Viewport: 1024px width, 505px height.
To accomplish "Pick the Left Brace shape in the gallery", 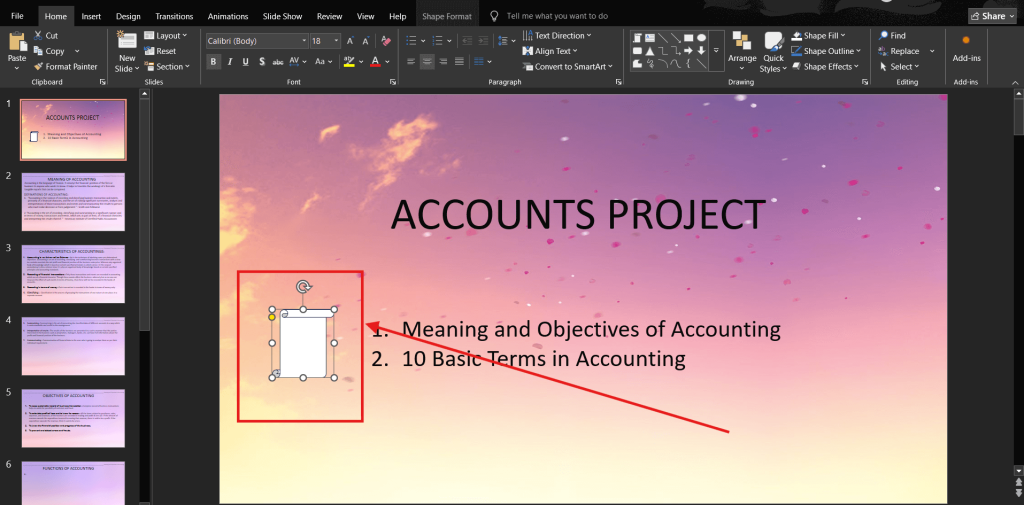I will [688, 63].
